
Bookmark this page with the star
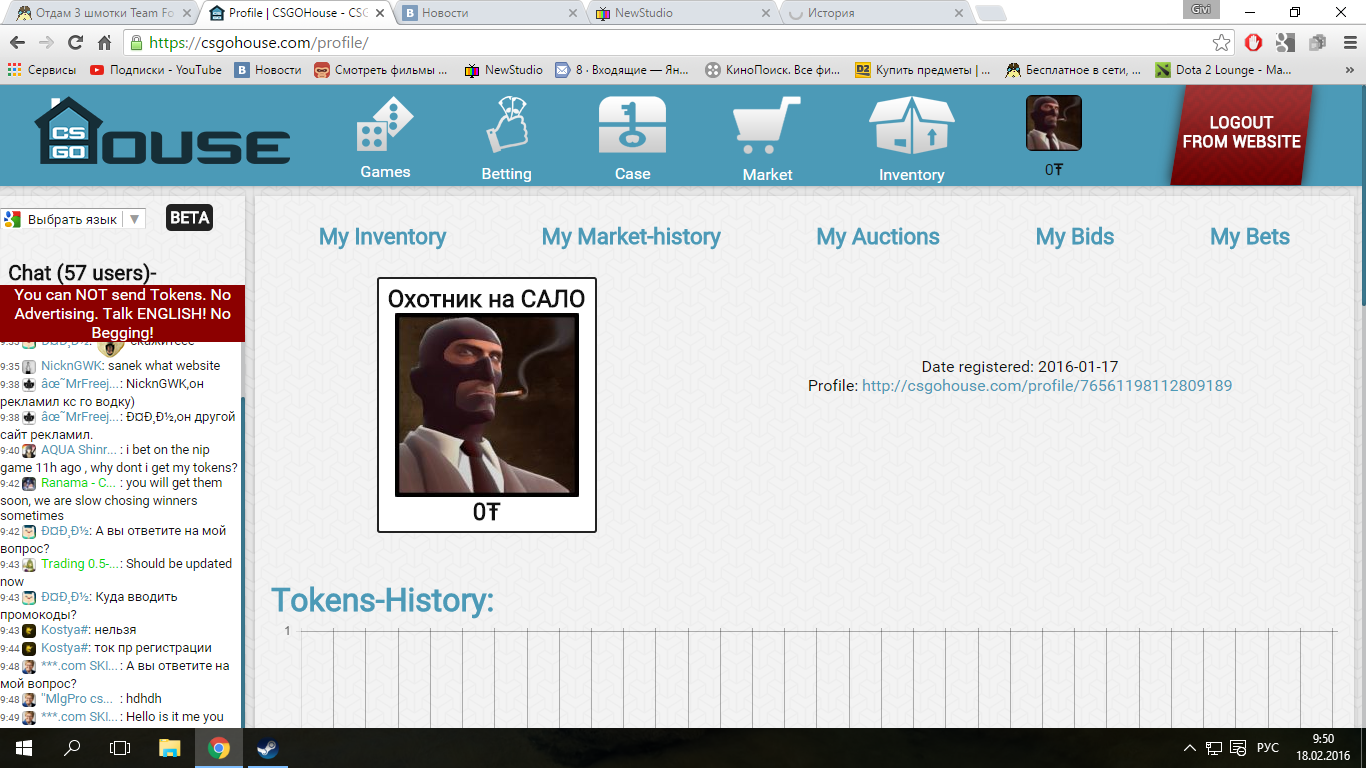(1221, 43)
